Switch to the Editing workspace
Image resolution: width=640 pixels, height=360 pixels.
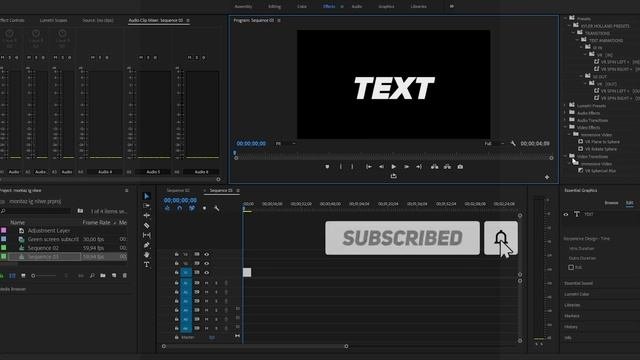click(275, 7)
